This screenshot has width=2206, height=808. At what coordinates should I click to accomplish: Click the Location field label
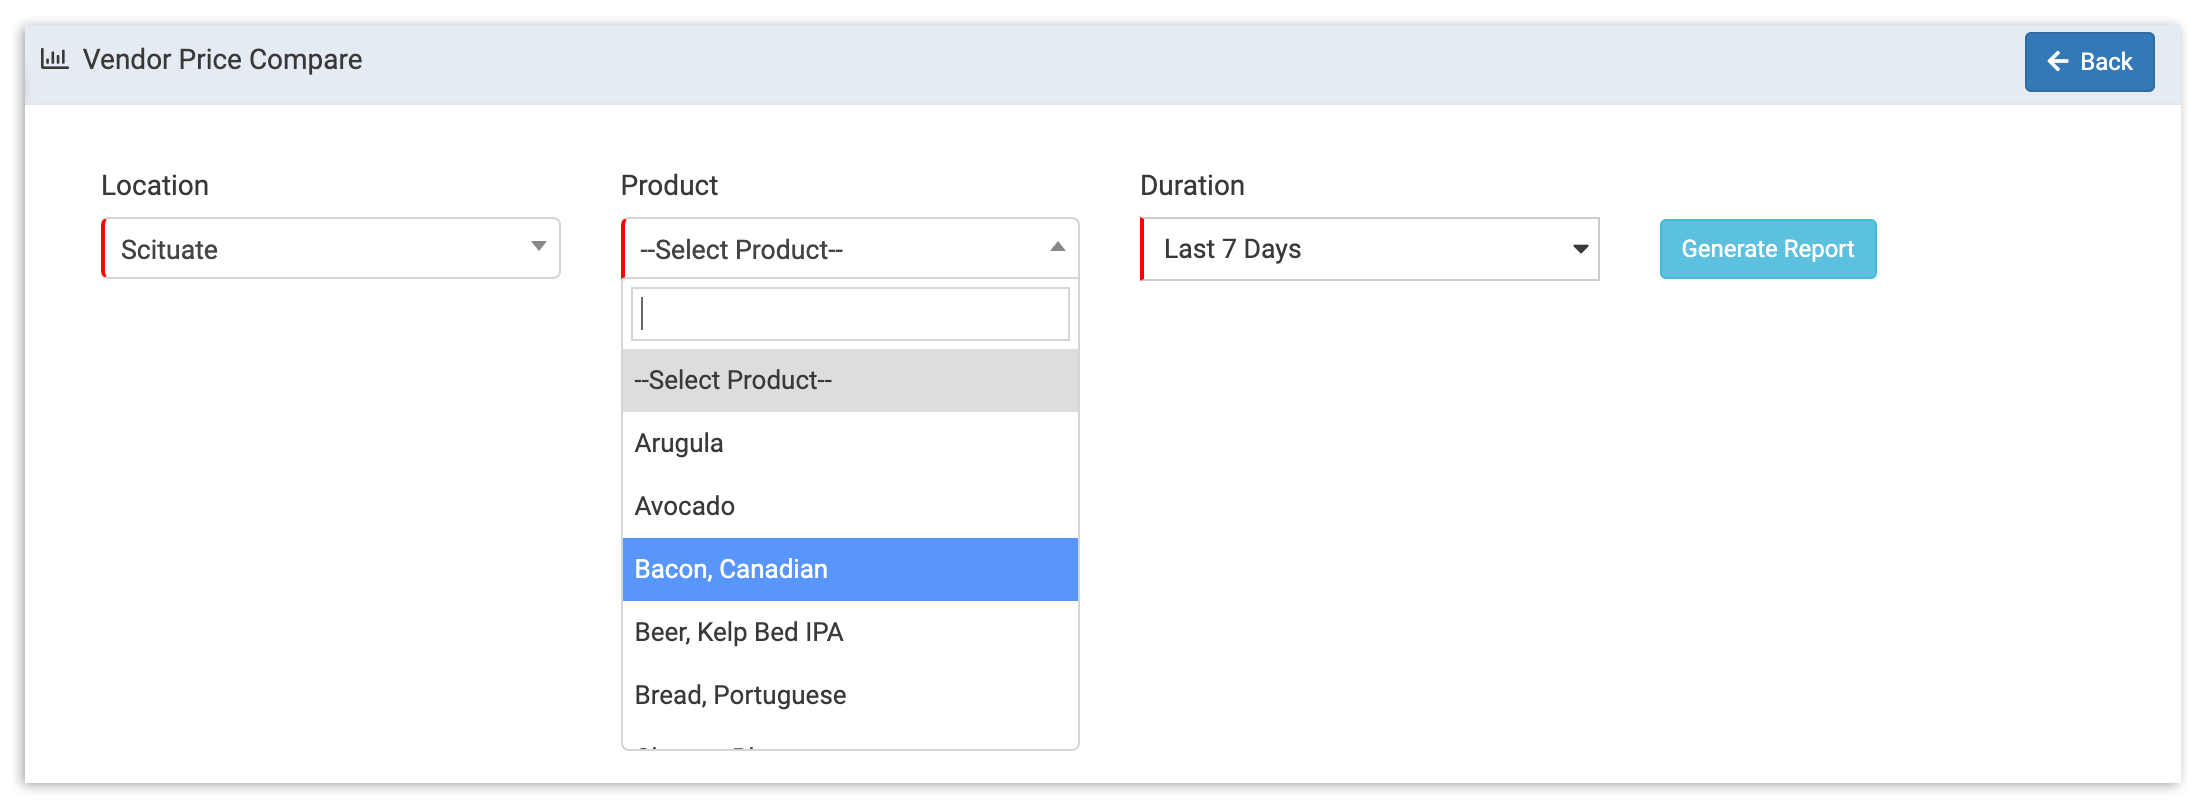(155, 186)
